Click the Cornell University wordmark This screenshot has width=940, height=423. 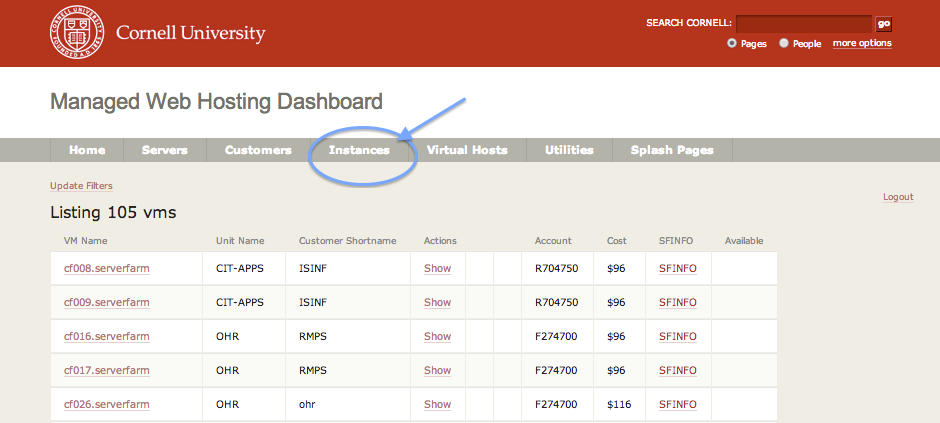[x=191, y=32]
